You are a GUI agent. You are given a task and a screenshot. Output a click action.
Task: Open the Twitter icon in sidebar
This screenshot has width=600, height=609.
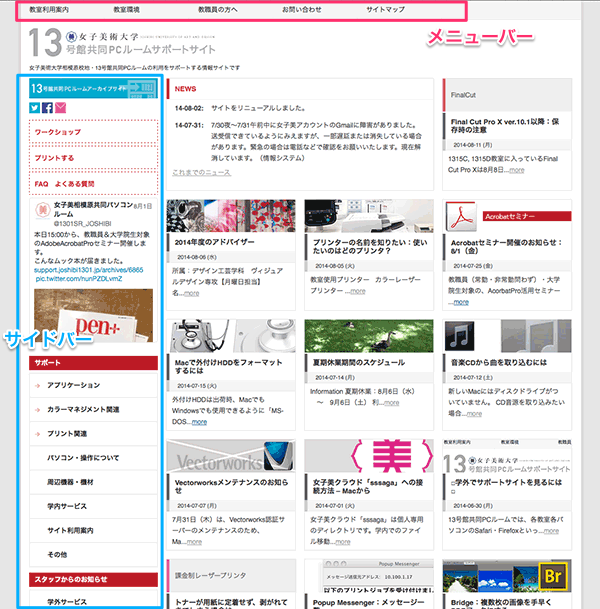[35, 108]
